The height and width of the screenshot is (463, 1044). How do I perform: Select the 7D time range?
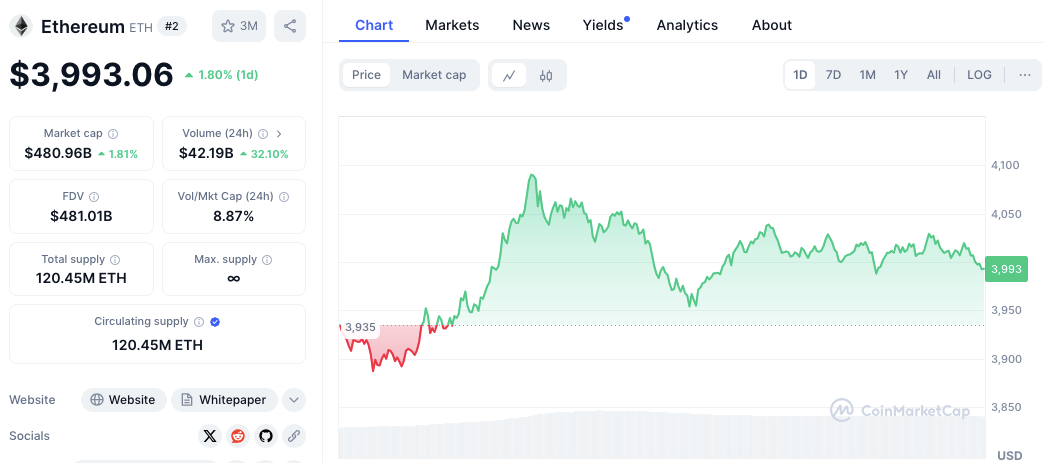click(x=833, y=75)
